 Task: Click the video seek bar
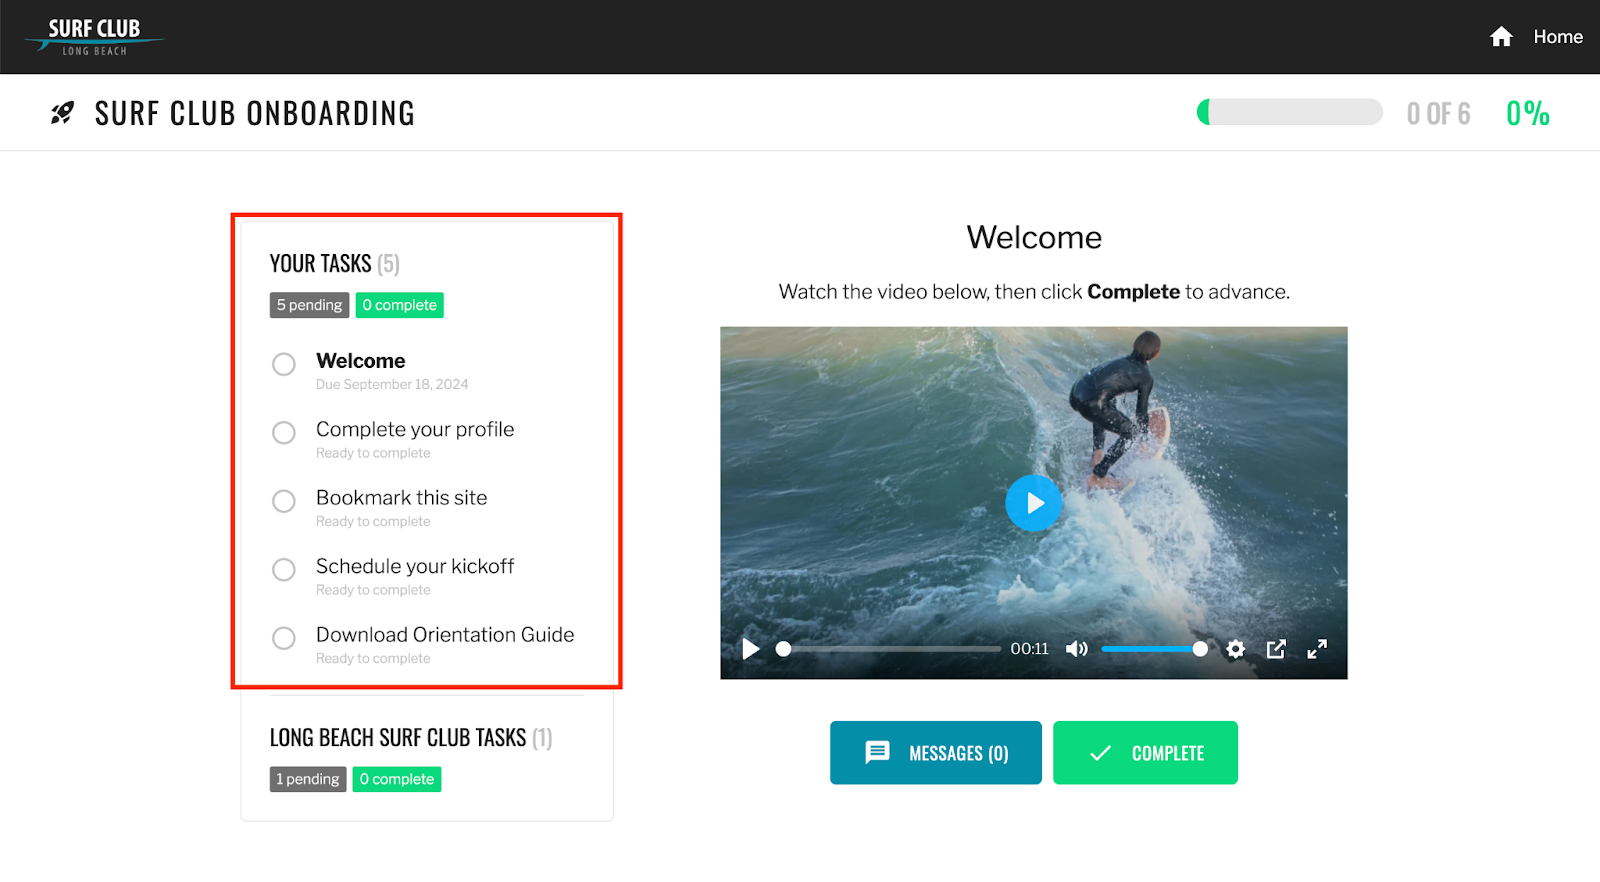coord(888,649)
